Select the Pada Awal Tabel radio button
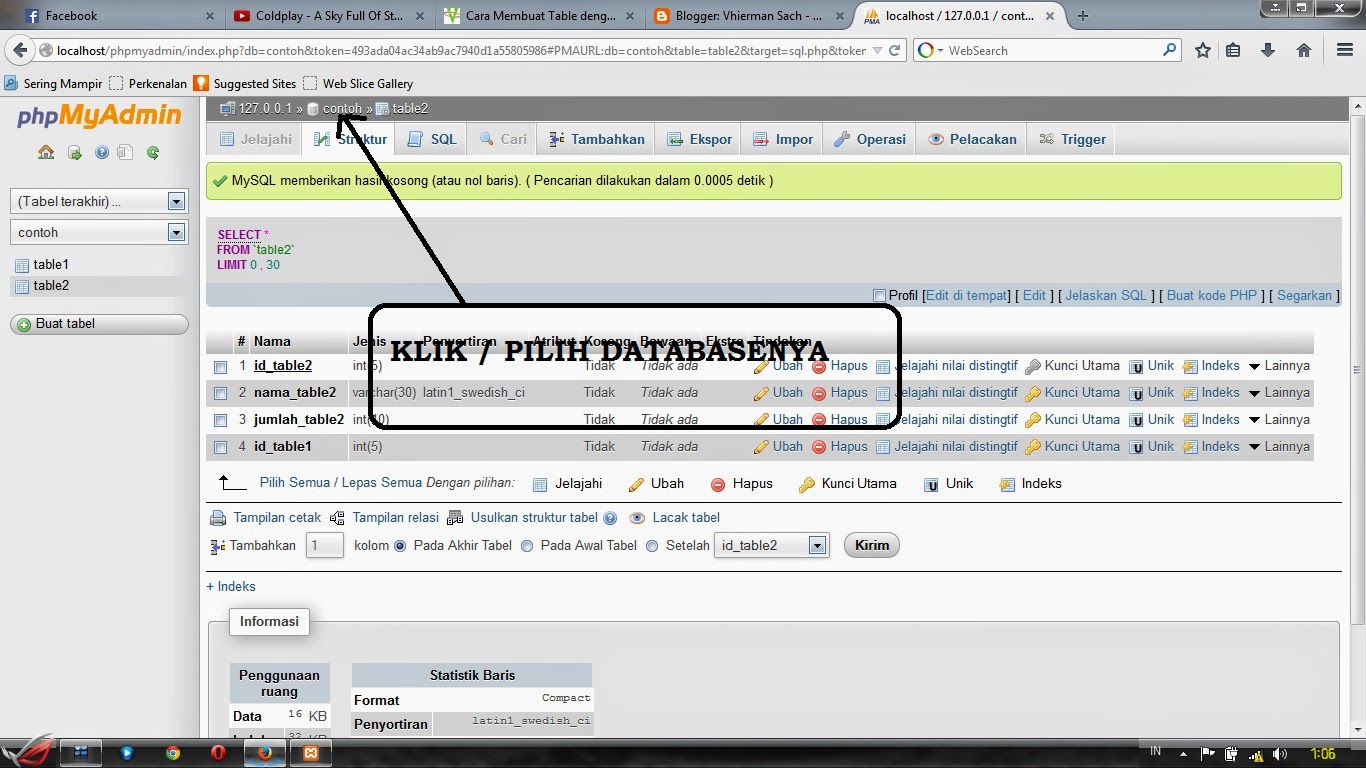The width and height of the screenshot is (1366, 768). coord(528,545)
